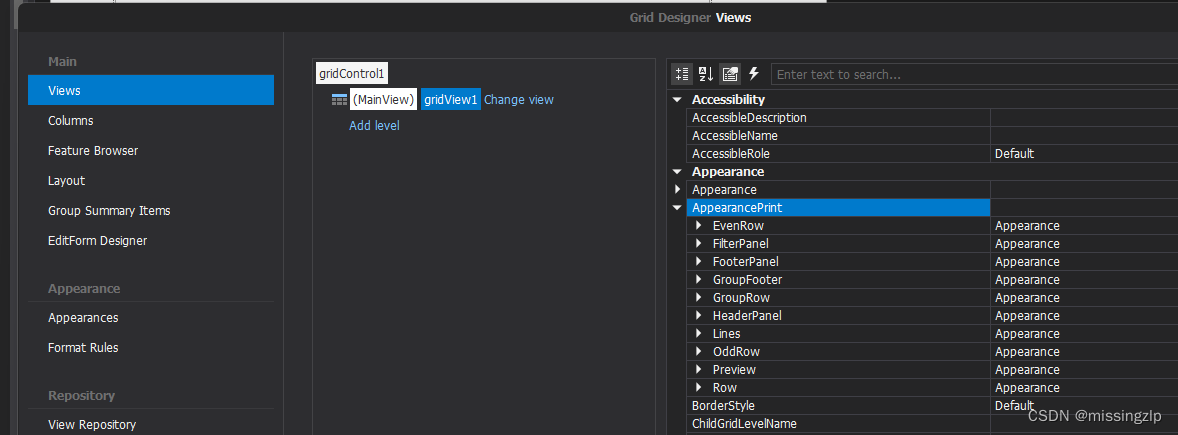Select the AccessibleRole property
Viewport: 1178px width, 435px height.
(x=838, y=153)
